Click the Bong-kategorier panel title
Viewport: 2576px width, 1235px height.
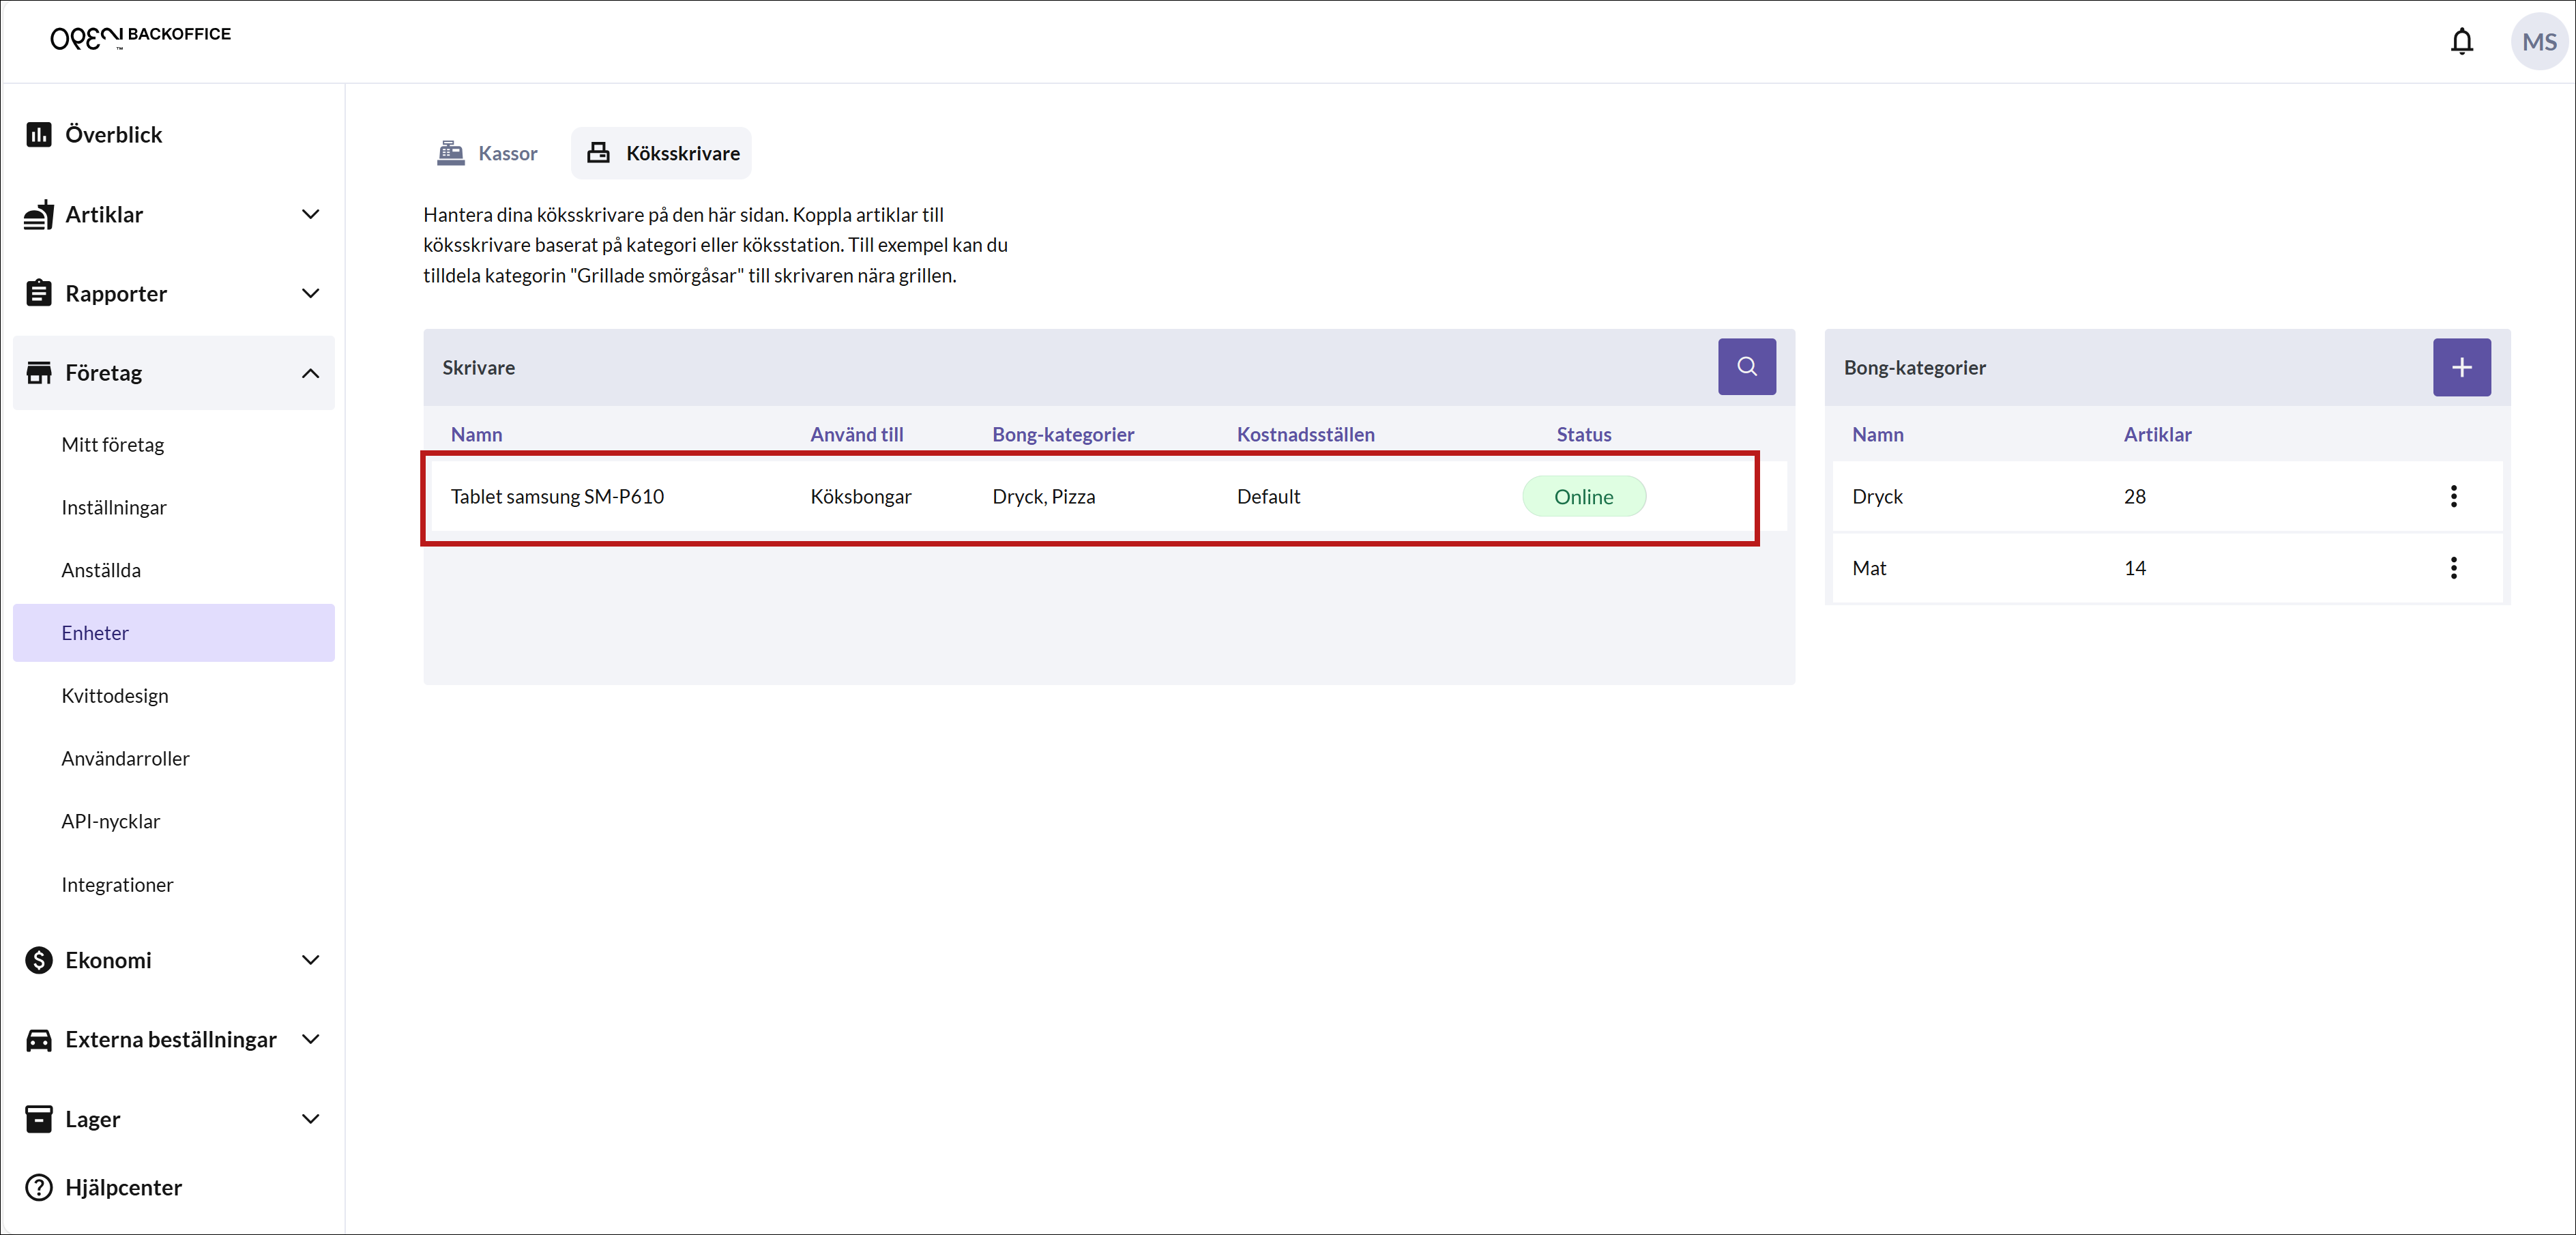pos(1914,367)
